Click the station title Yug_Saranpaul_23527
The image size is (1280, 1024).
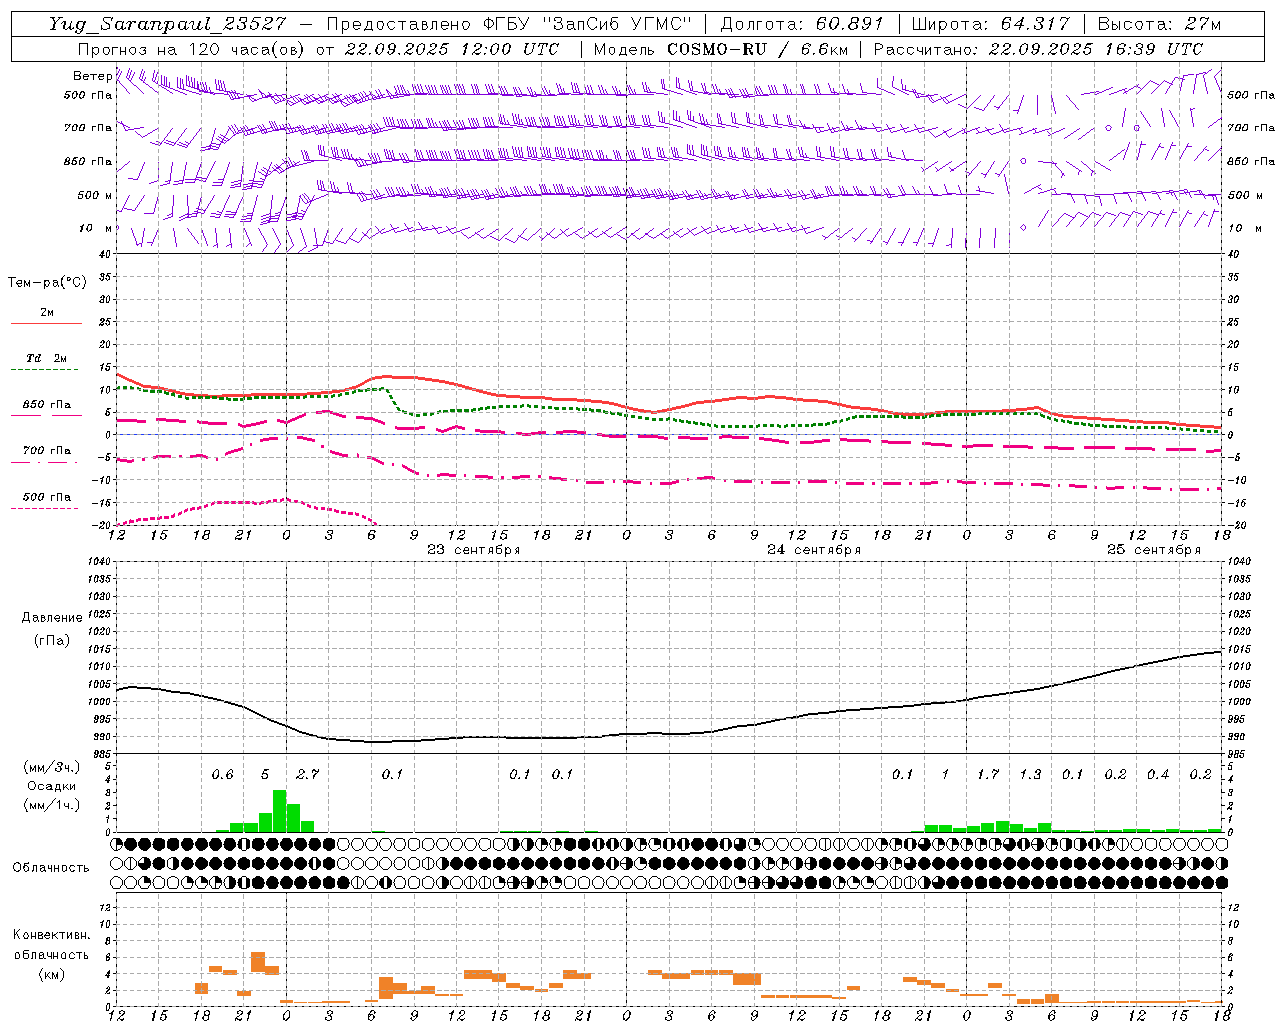coord(169,24)
